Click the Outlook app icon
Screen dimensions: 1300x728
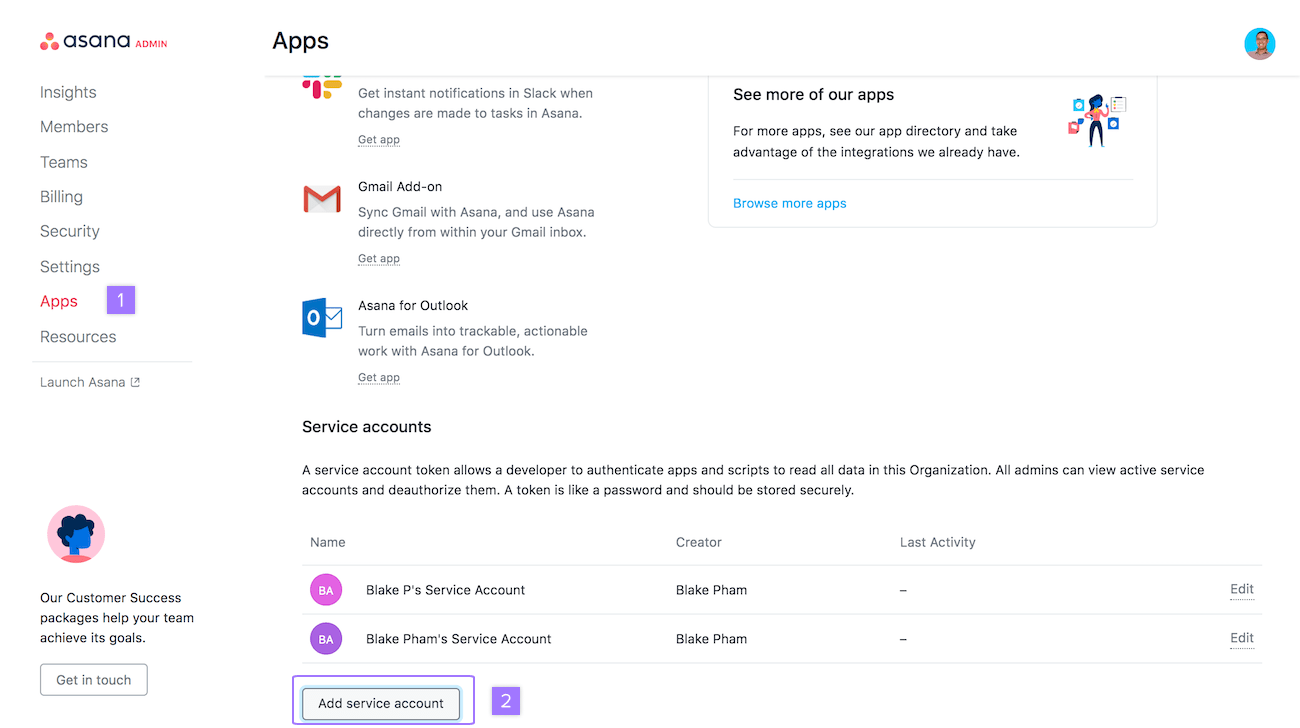322,317
